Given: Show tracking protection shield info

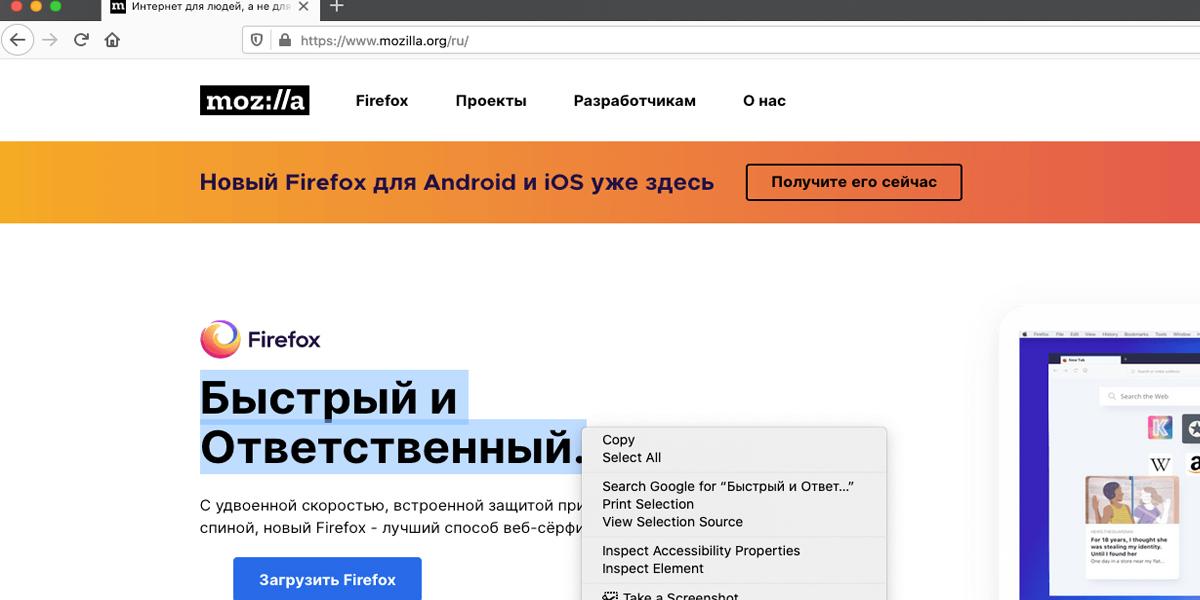Looking at the screenshot, I should 257,41.
